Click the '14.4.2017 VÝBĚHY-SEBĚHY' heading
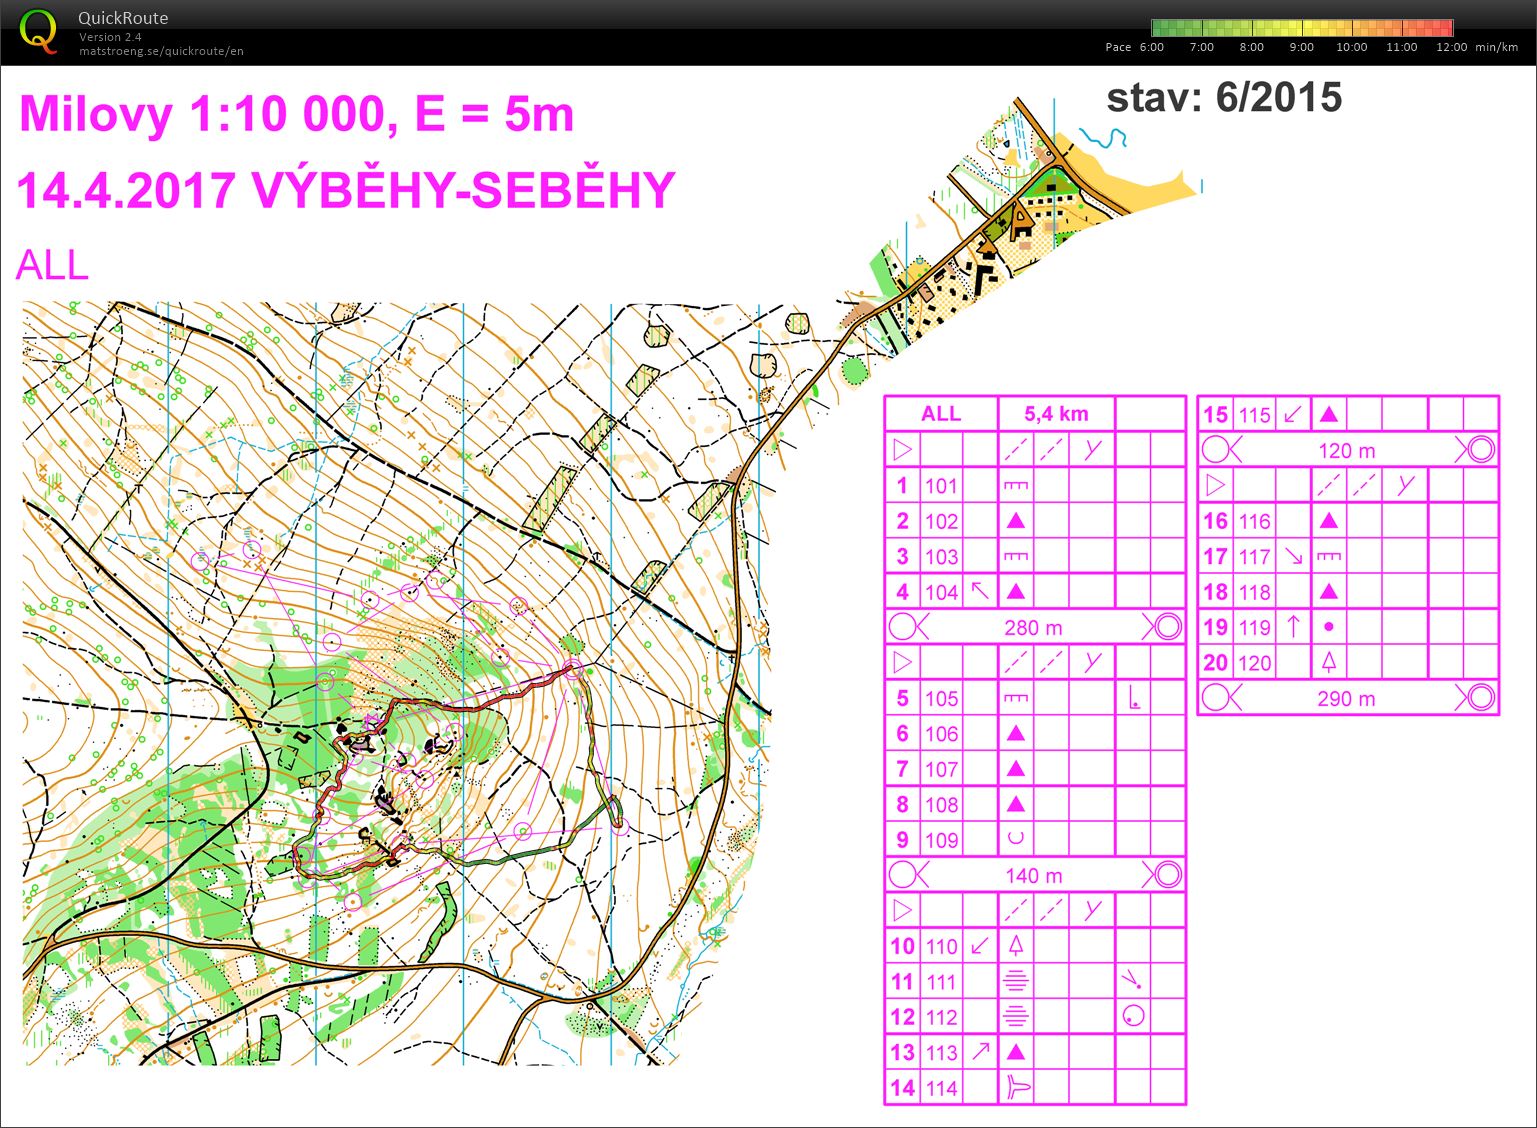 [346, 190]
